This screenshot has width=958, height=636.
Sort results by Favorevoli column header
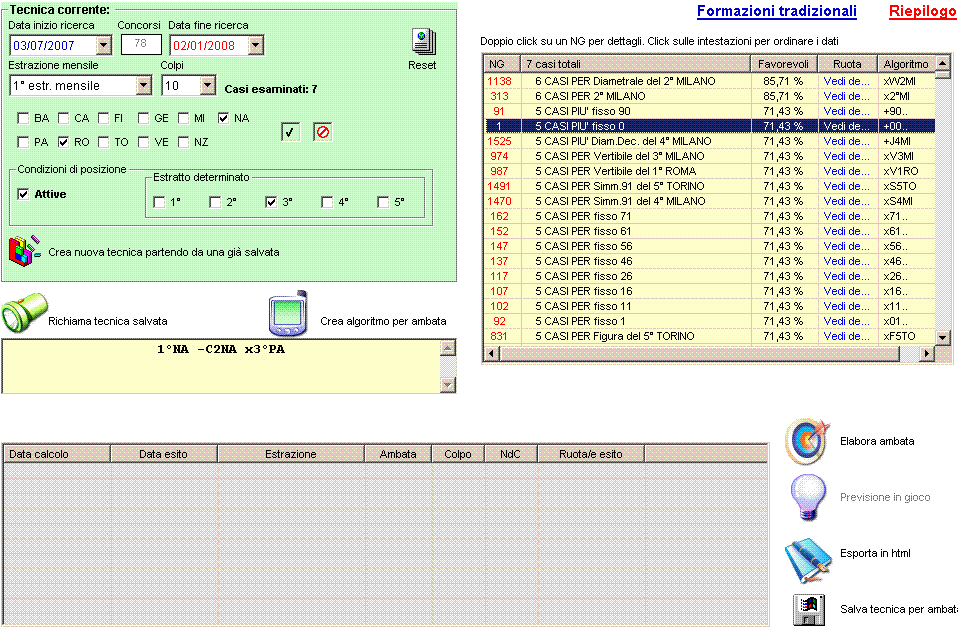tap(784, 64)
